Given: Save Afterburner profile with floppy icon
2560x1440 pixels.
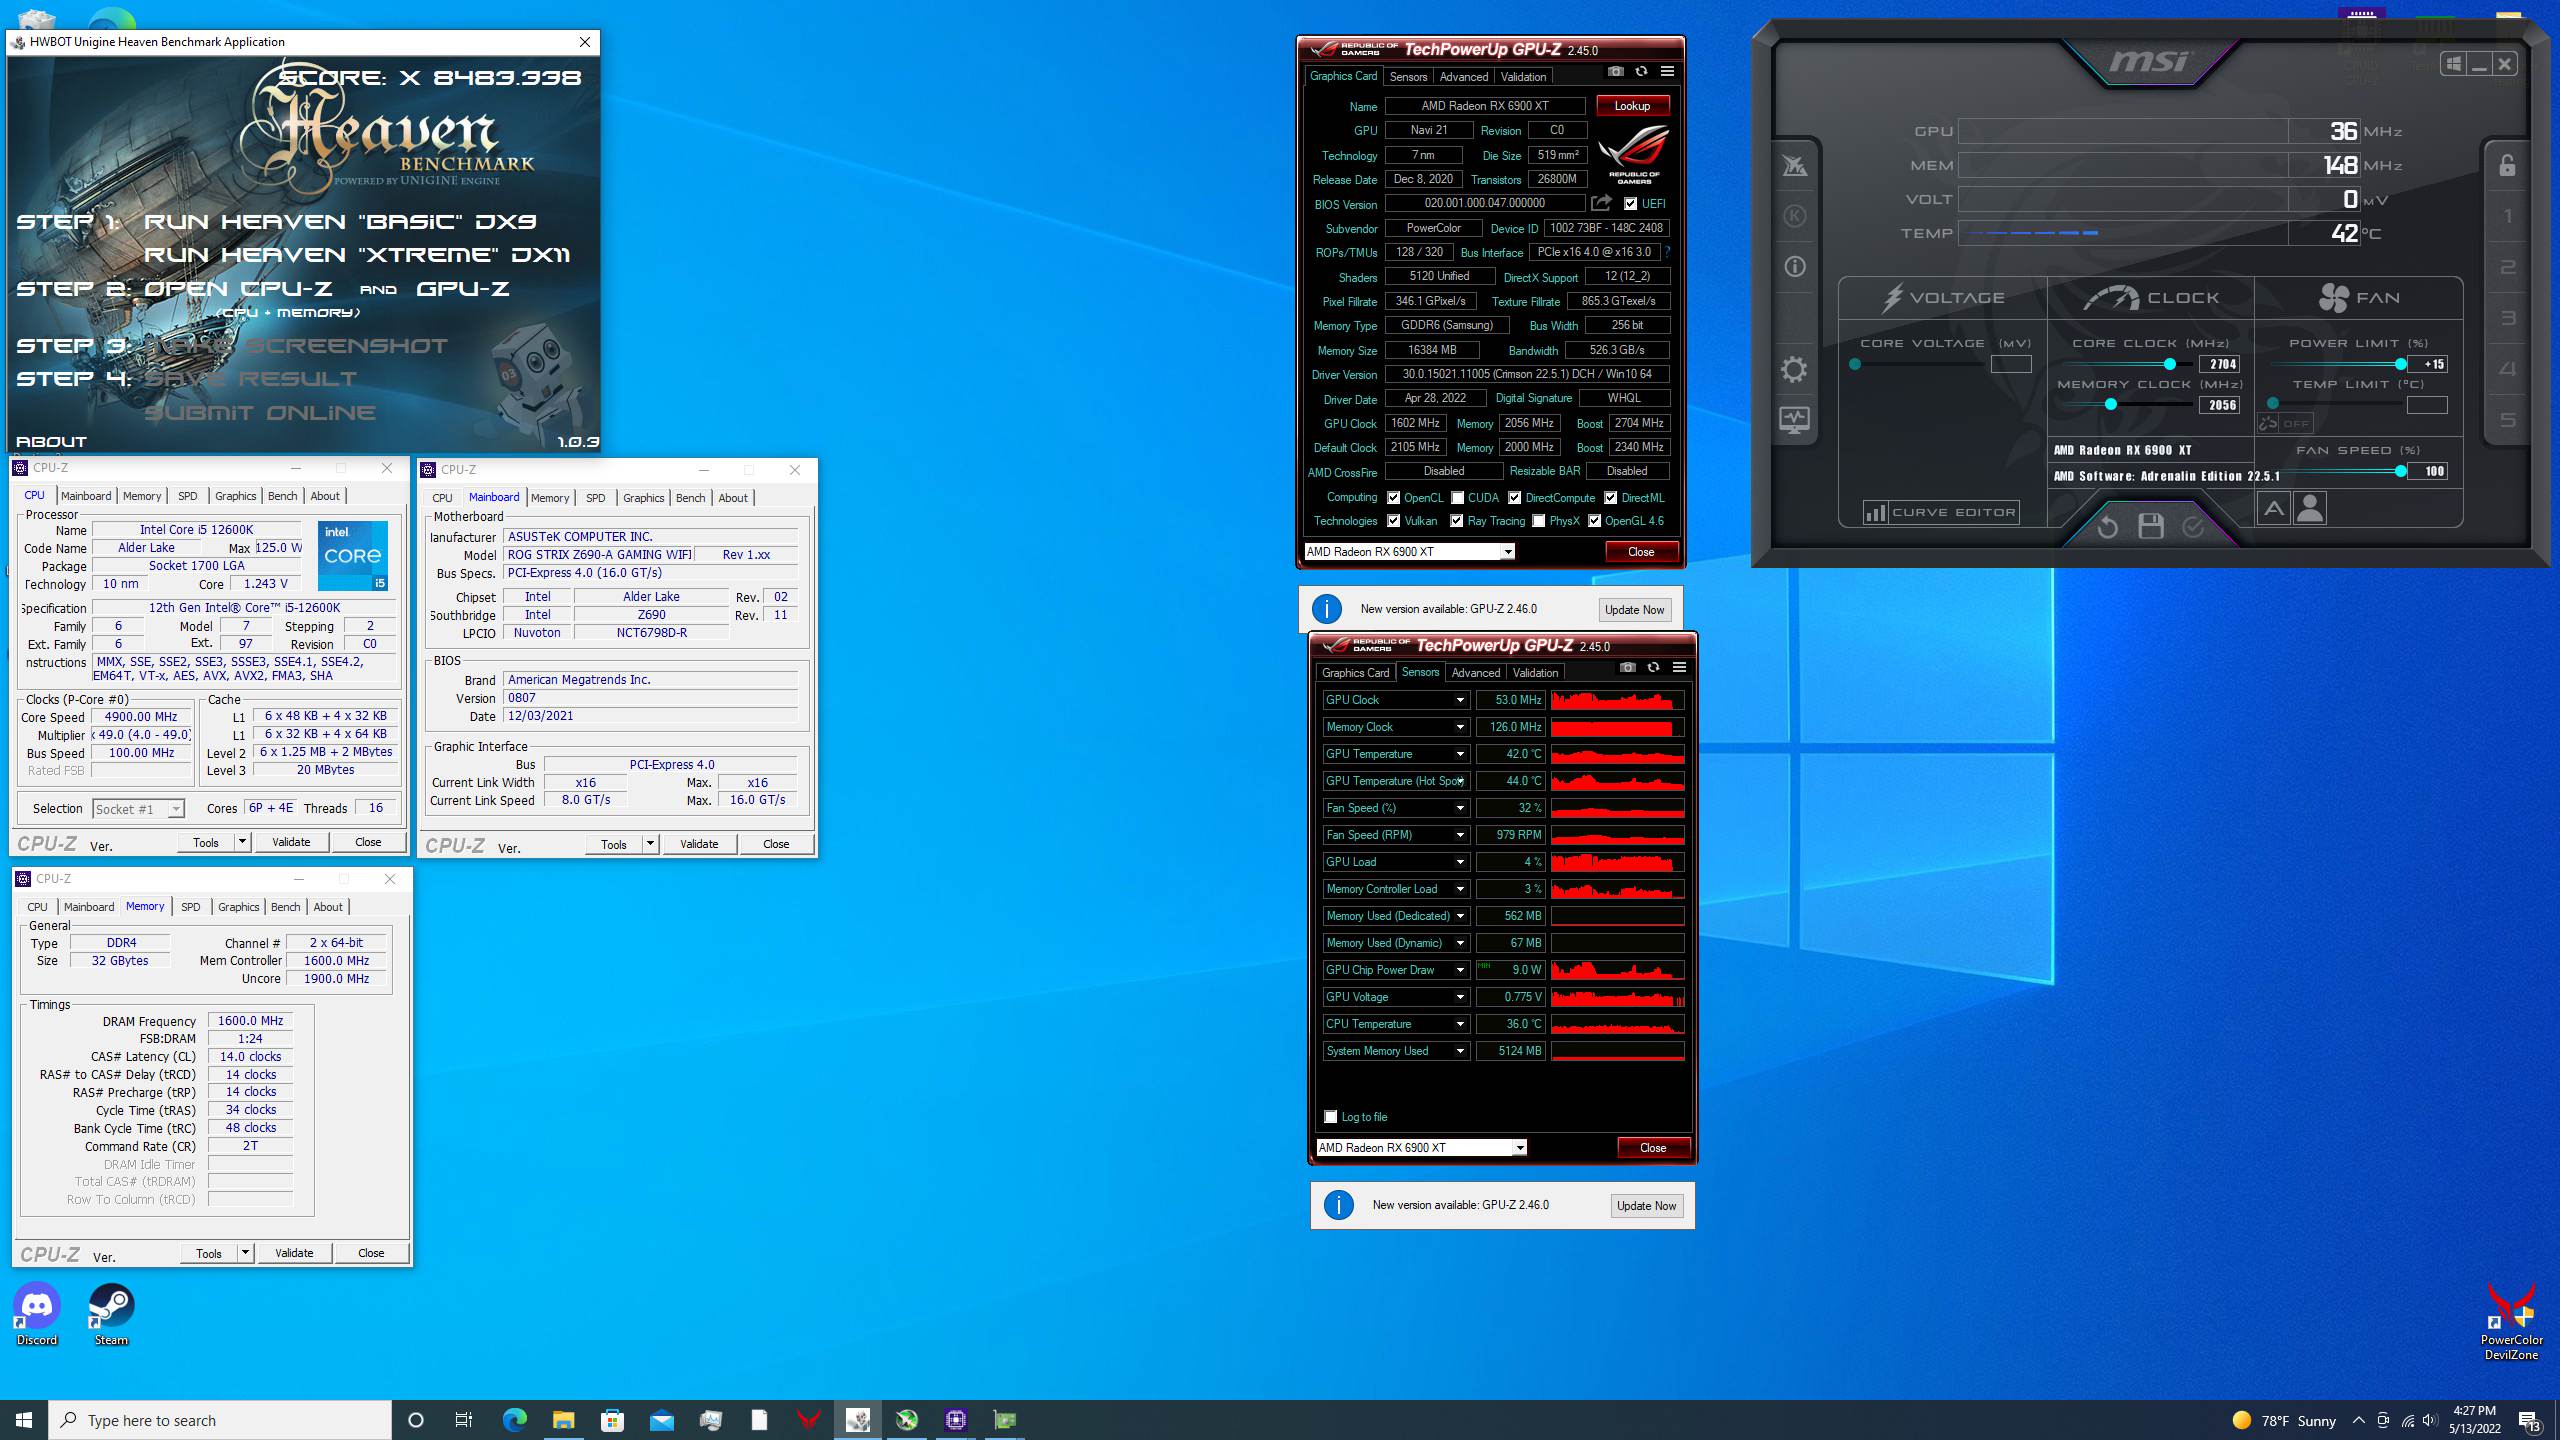Looking at the screenshot, I should [x=2151, y=526].
